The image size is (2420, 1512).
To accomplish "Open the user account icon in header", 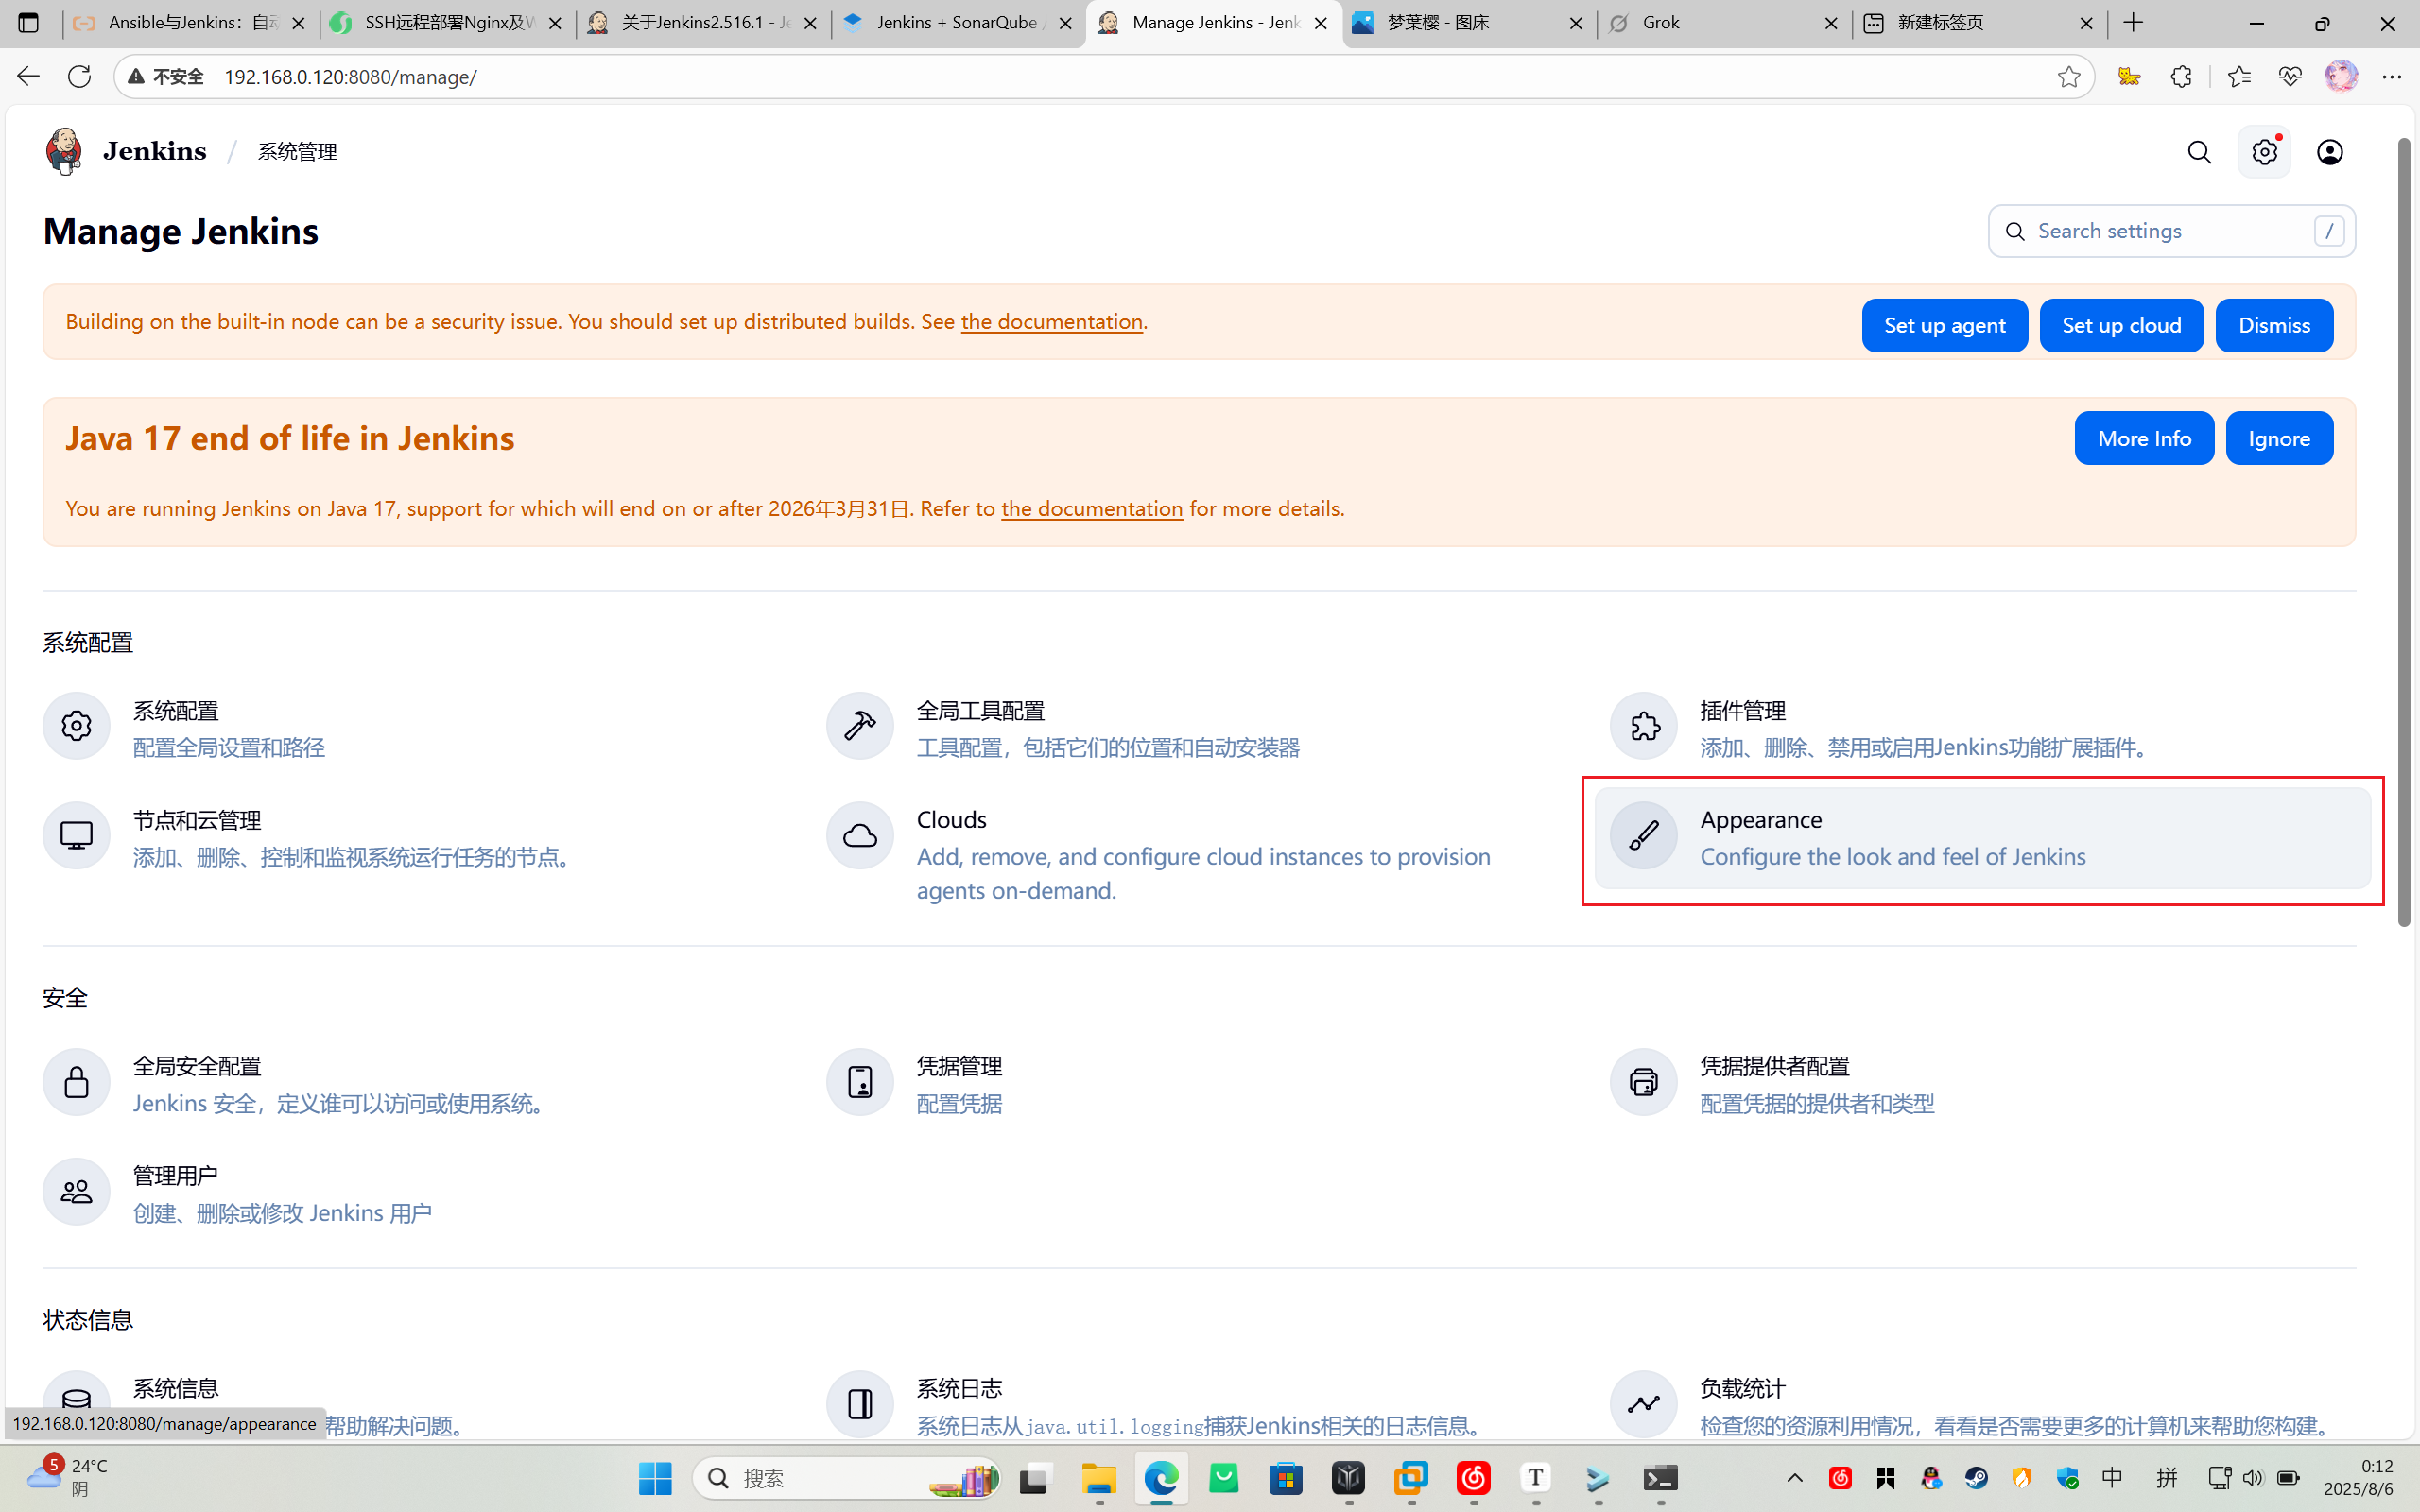I will 2330,152.
